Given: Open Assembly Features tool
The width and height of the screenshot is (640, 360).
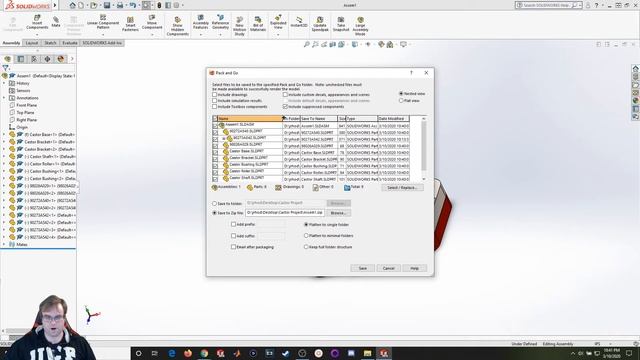Looking at the screenshot, I should (x=200, y=22).
